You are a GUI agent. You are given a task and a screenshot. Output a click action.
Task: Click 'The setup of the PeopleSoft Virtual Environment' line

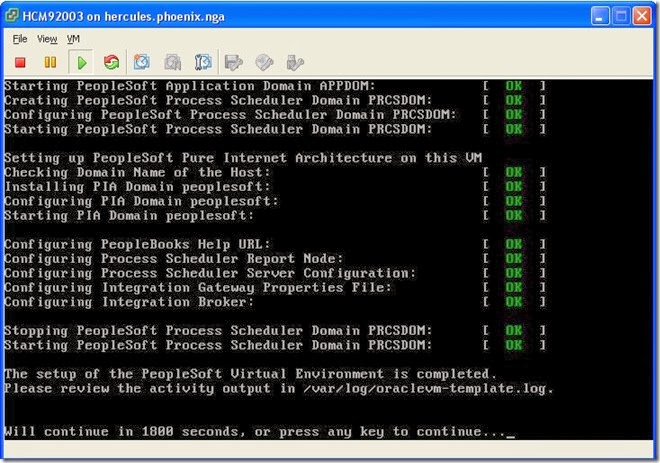(x=250, y=374)
